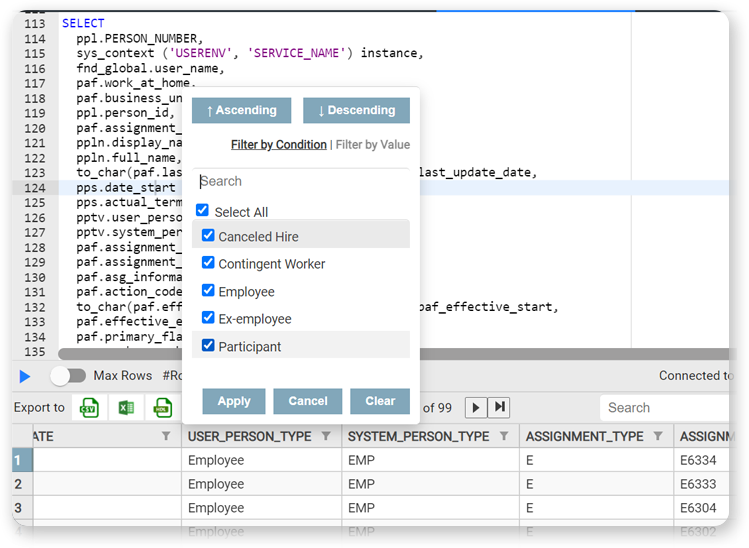Screen dimensions: 749x548
Task: Switch to Filter by Value
Action: click(x=373, y=145)
